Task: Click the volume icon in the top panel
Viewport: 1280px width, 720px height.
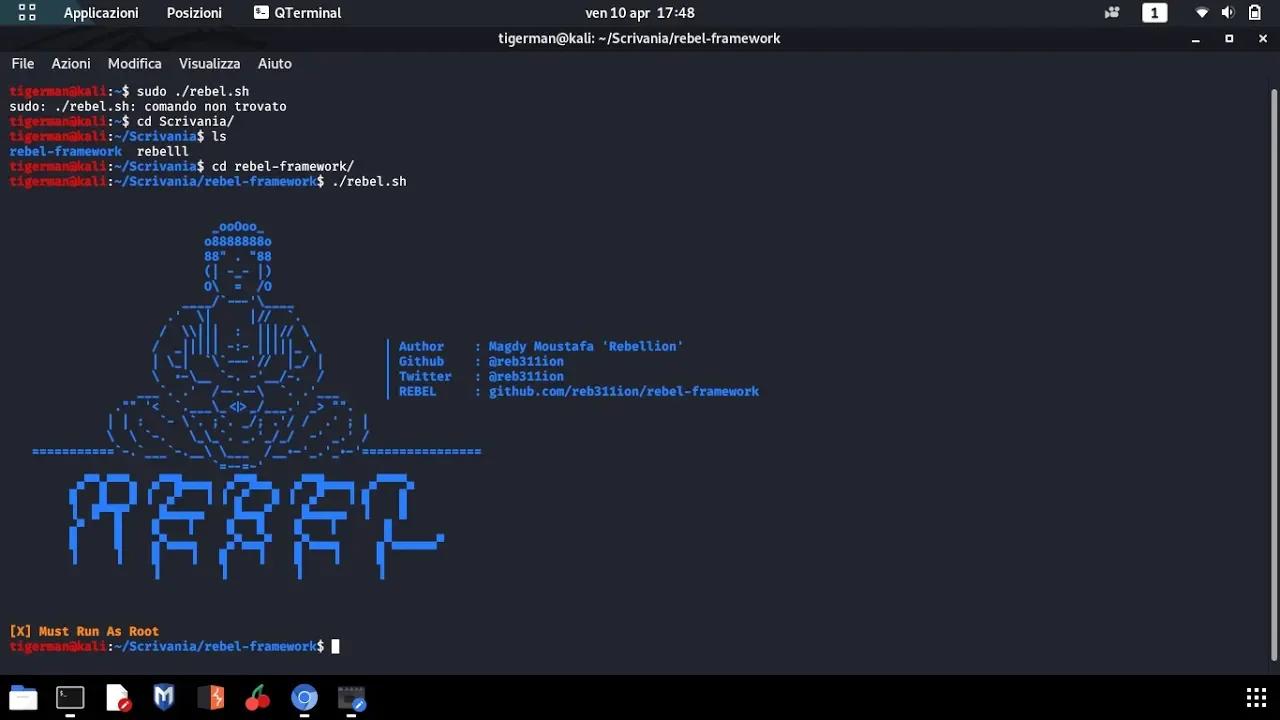Action: tap(1228, 13)
